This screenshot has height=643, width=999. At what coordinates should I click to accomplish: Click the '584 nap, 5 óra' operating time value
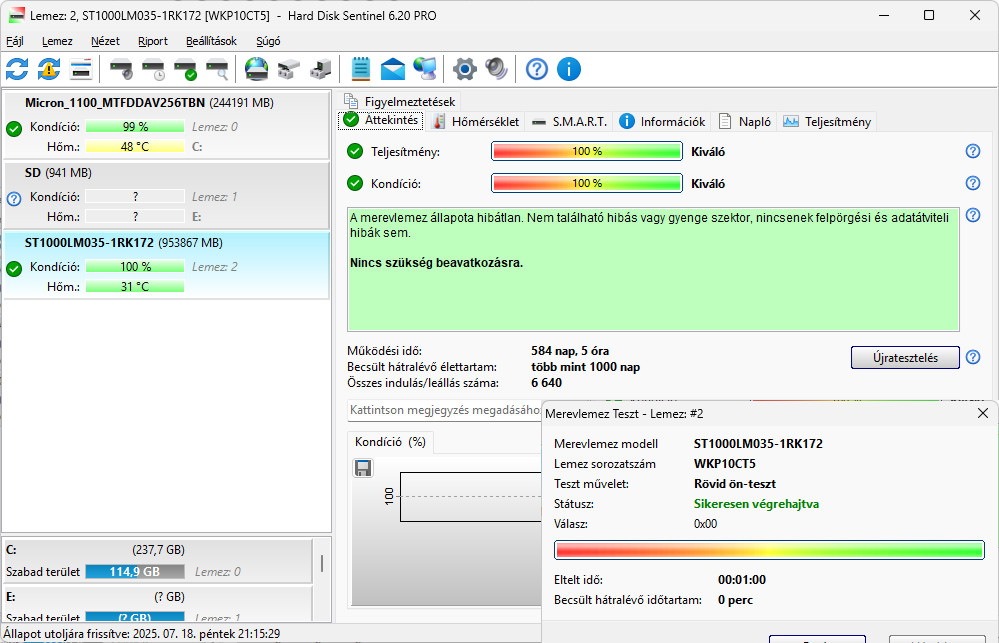tap(570, 351)
